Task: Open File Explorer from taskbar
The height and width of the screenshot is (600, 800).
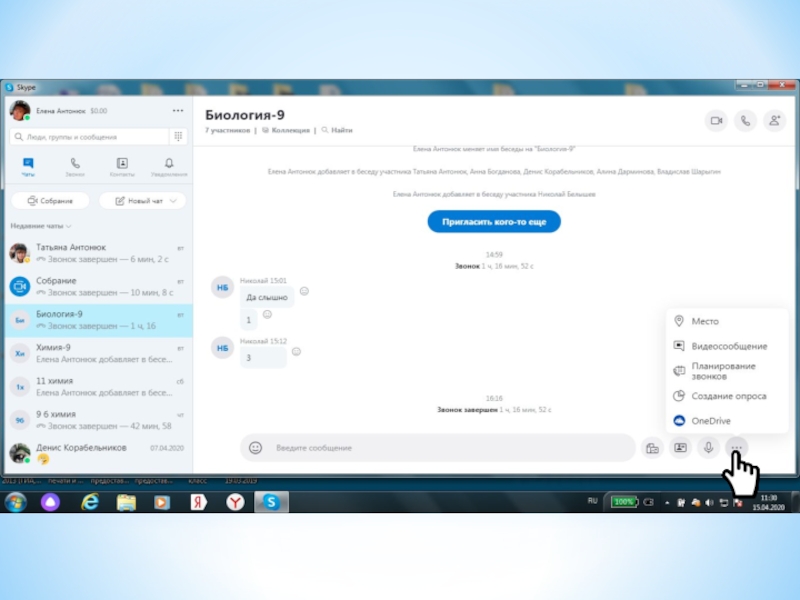Action: [126, 503]
